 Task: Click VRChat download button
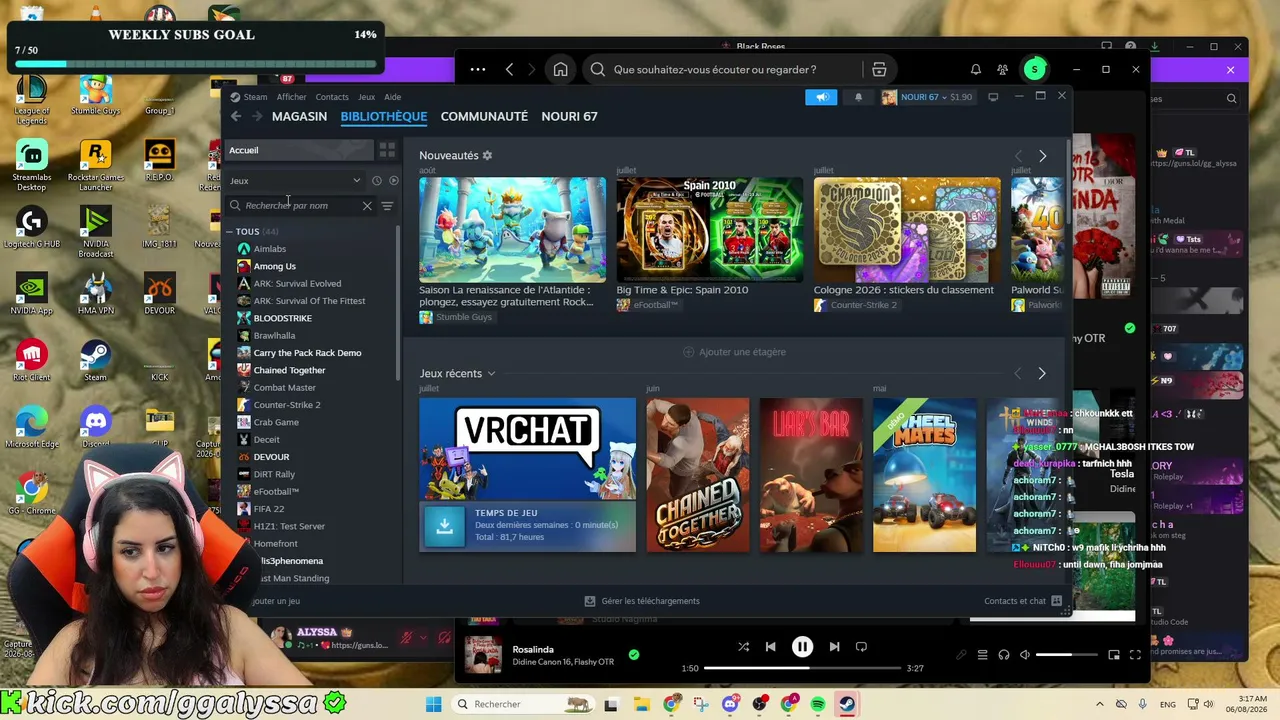tap(444, 526)
